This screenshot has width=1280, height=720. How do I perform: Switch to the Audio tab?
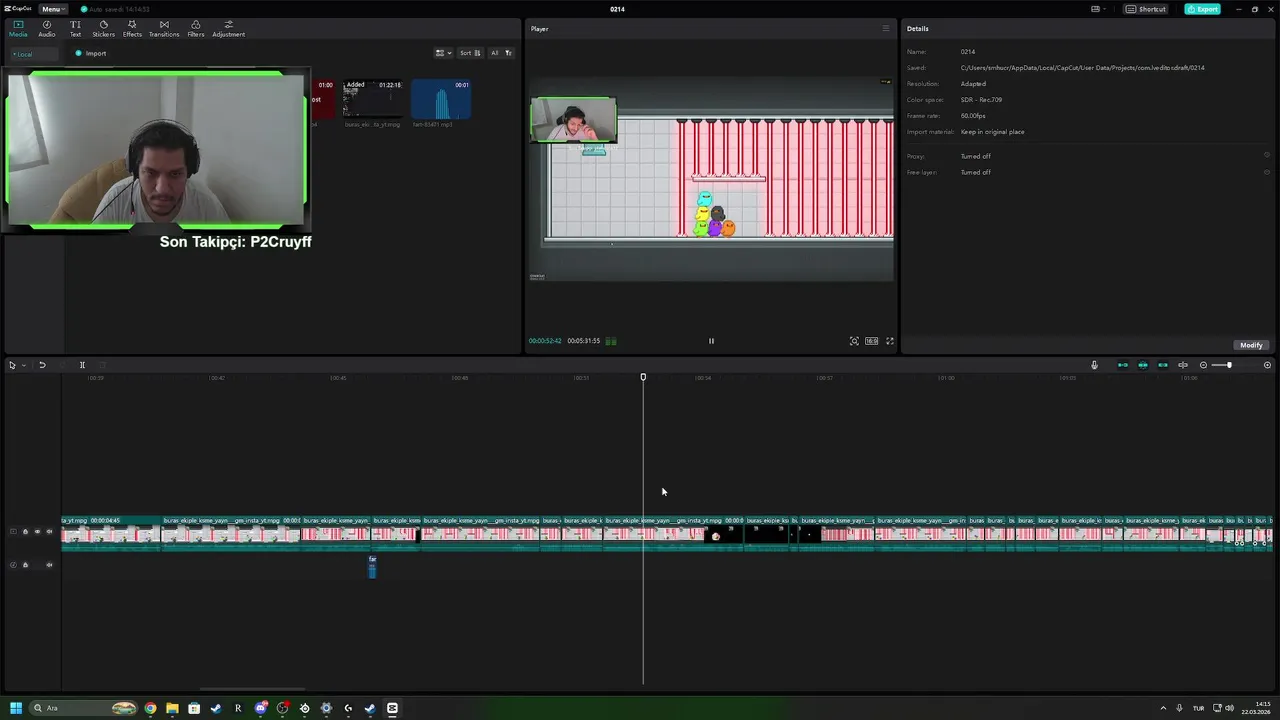[47, 29]
